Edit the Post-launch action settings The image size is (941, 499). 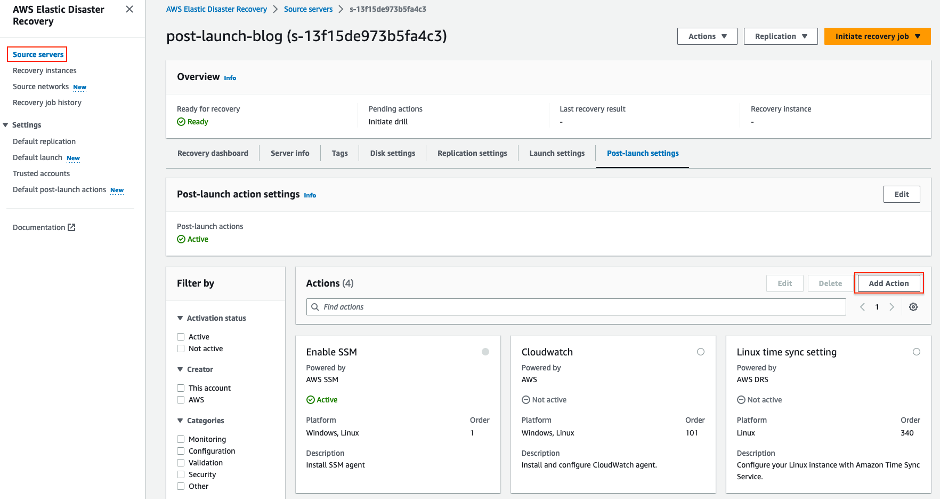[901, 195]
